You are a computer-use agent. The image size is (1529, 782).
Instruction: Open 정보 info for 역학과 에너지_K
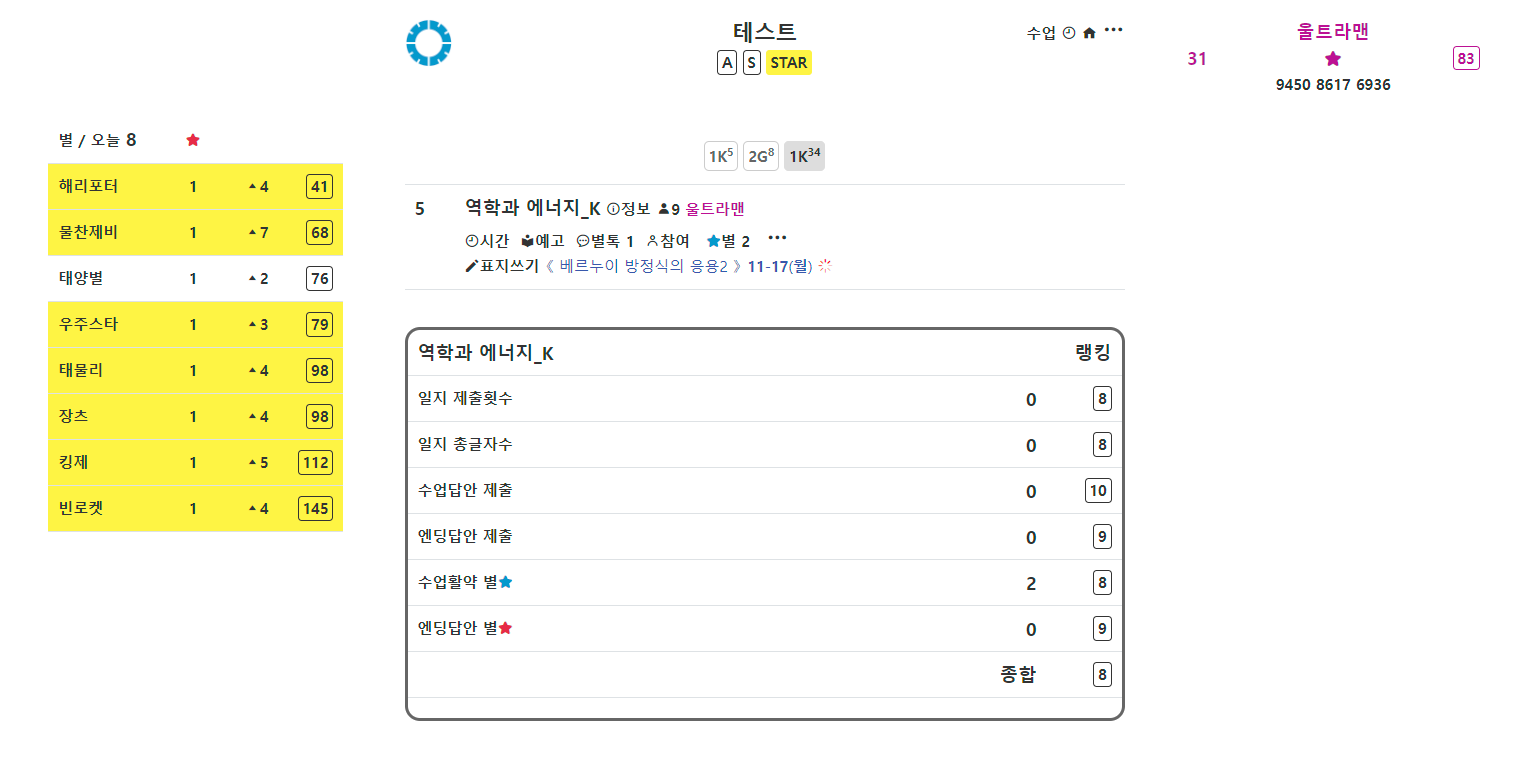click(628, 209)
